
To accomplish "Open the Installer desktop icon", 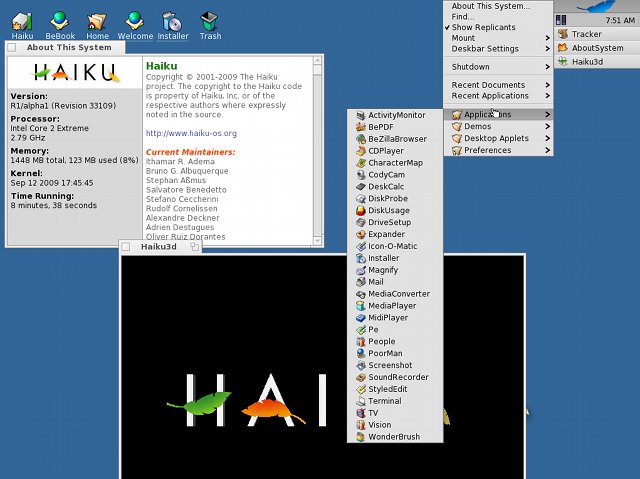I will (x=173, y=25).
